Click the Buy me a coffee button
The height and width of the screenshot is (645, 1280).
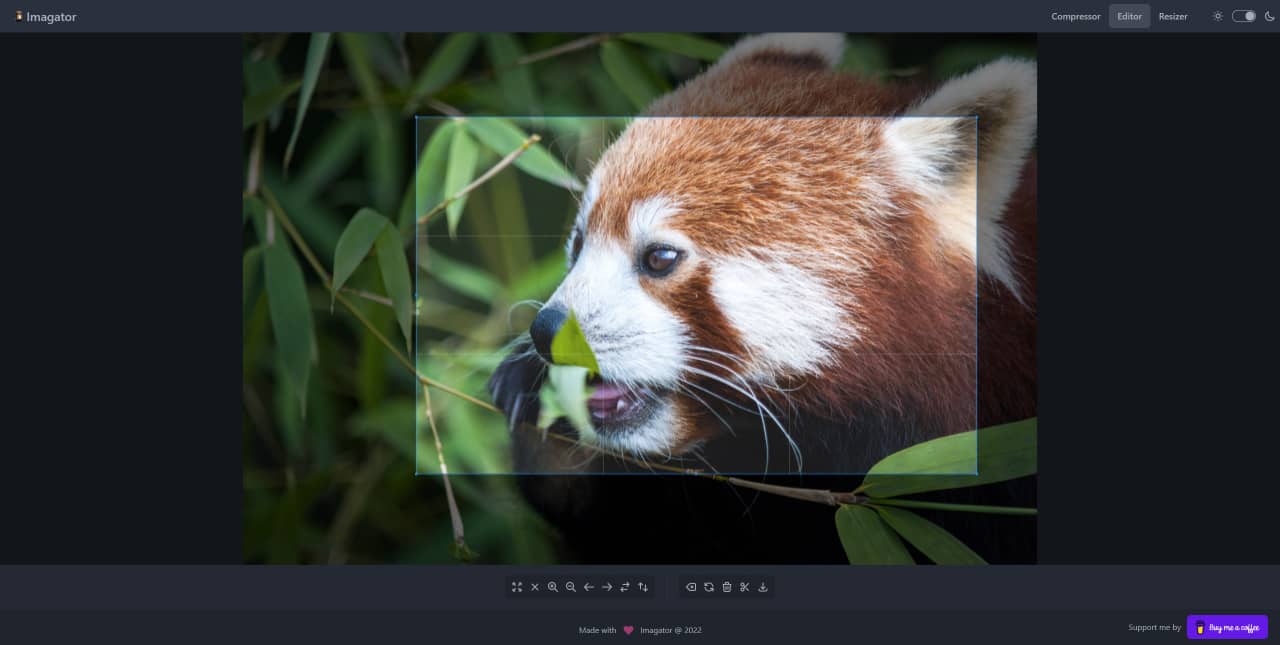coord(1227,627)
